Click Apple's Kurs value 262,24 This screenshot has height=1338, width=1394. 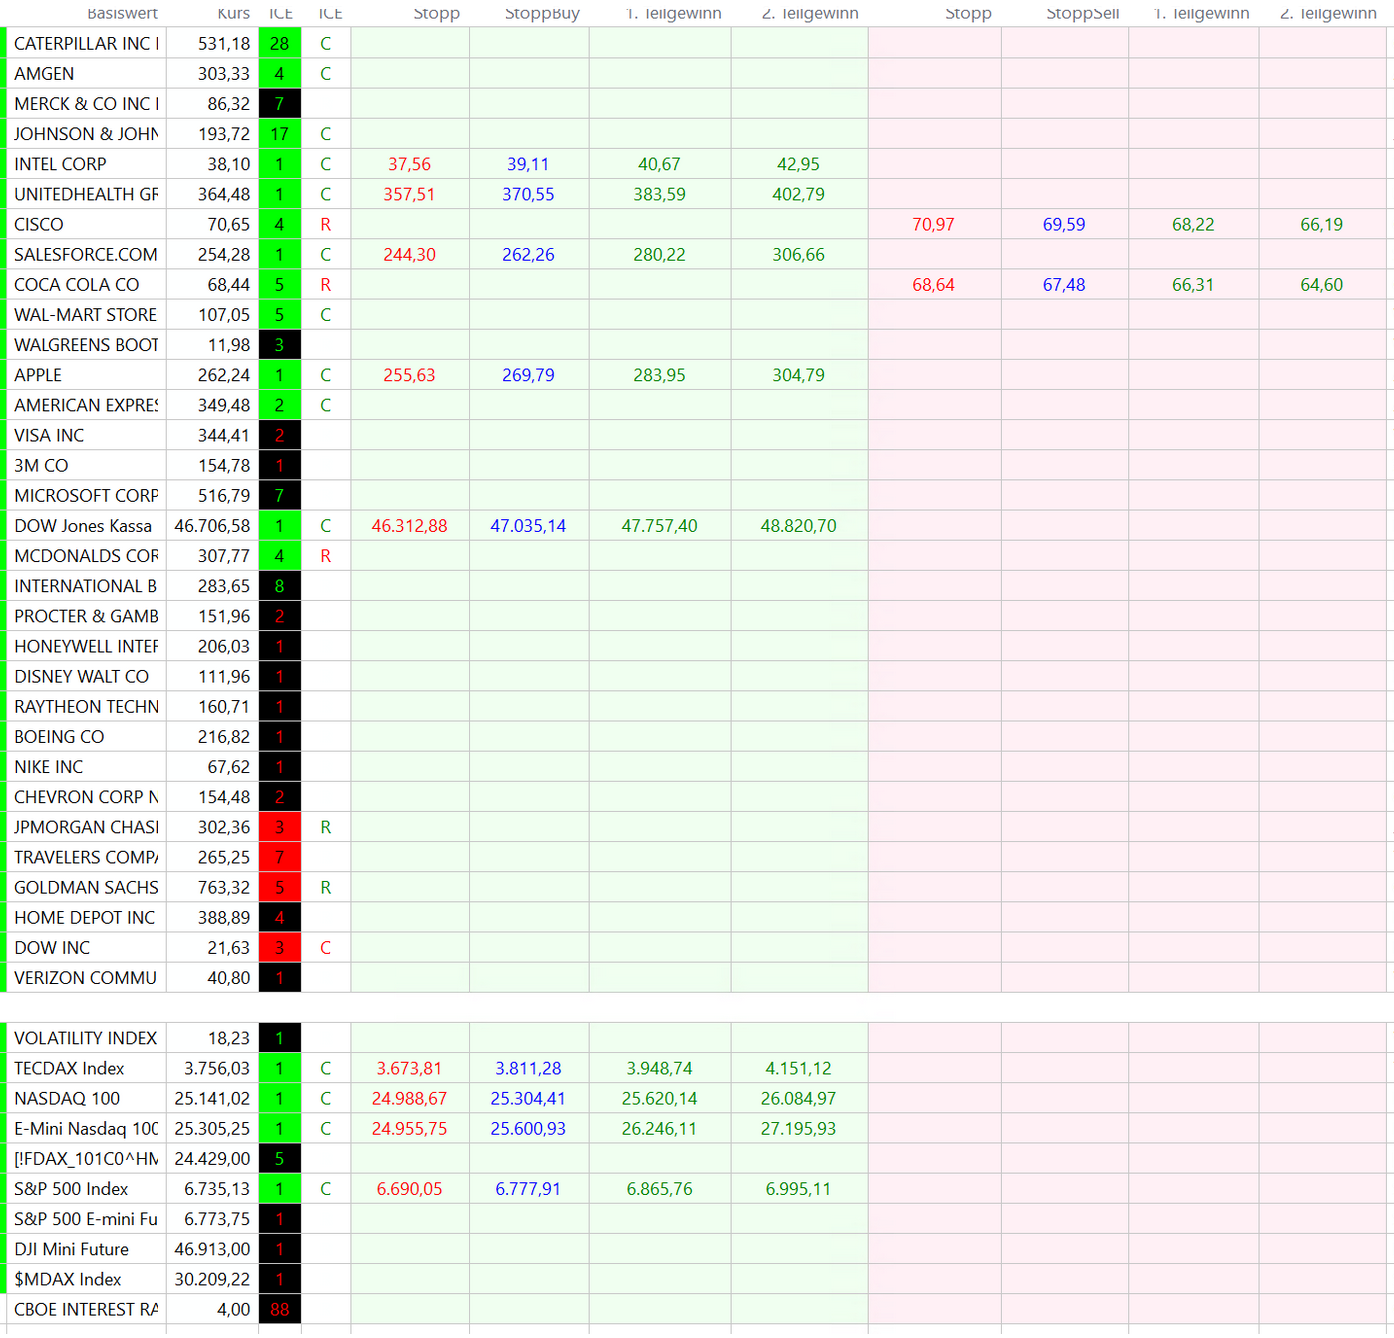(224, 375)
